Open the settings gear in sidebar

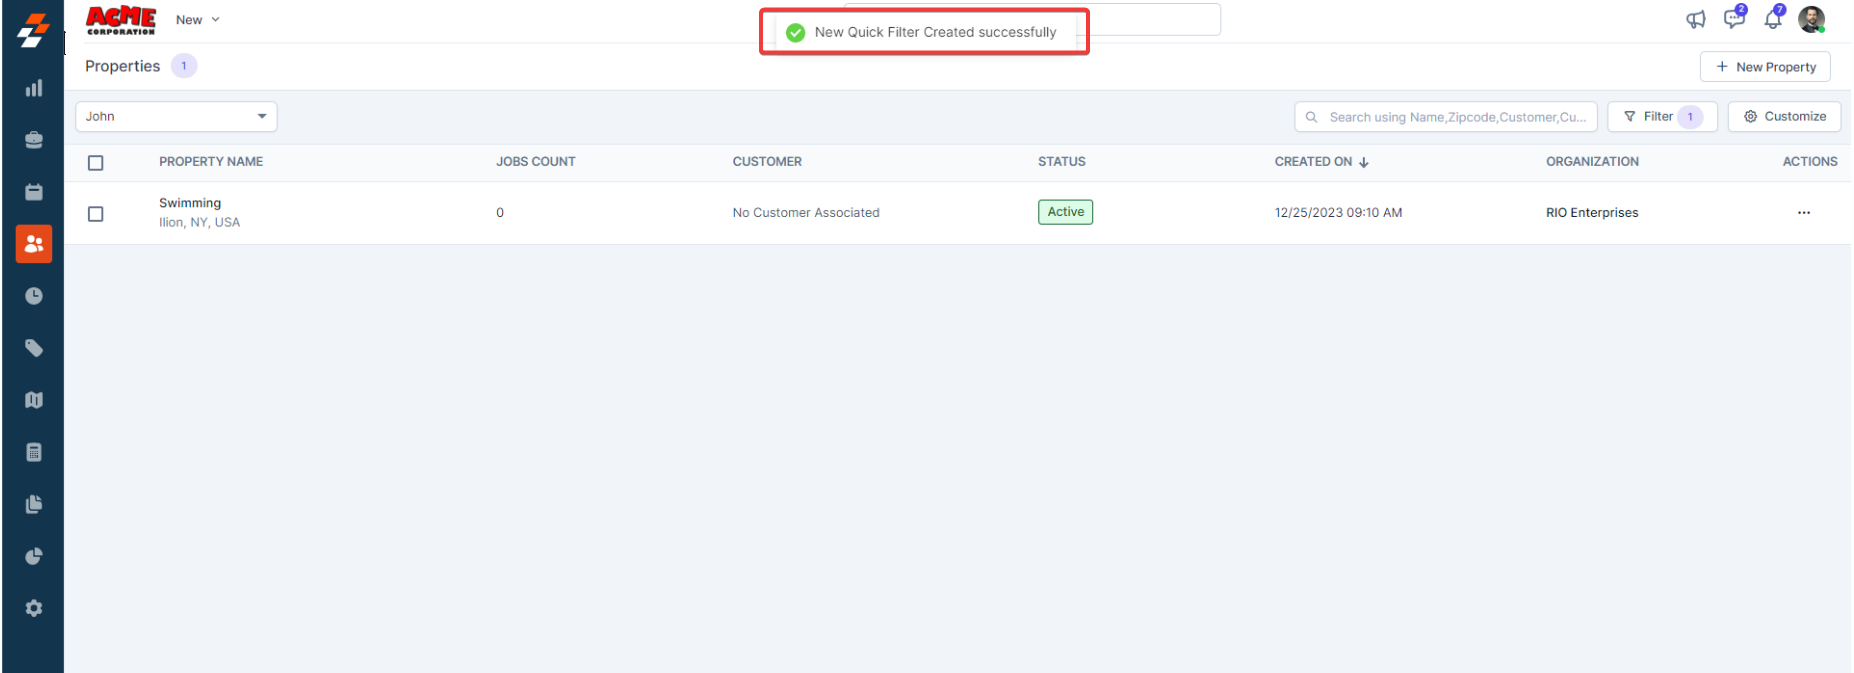point(34,608)
